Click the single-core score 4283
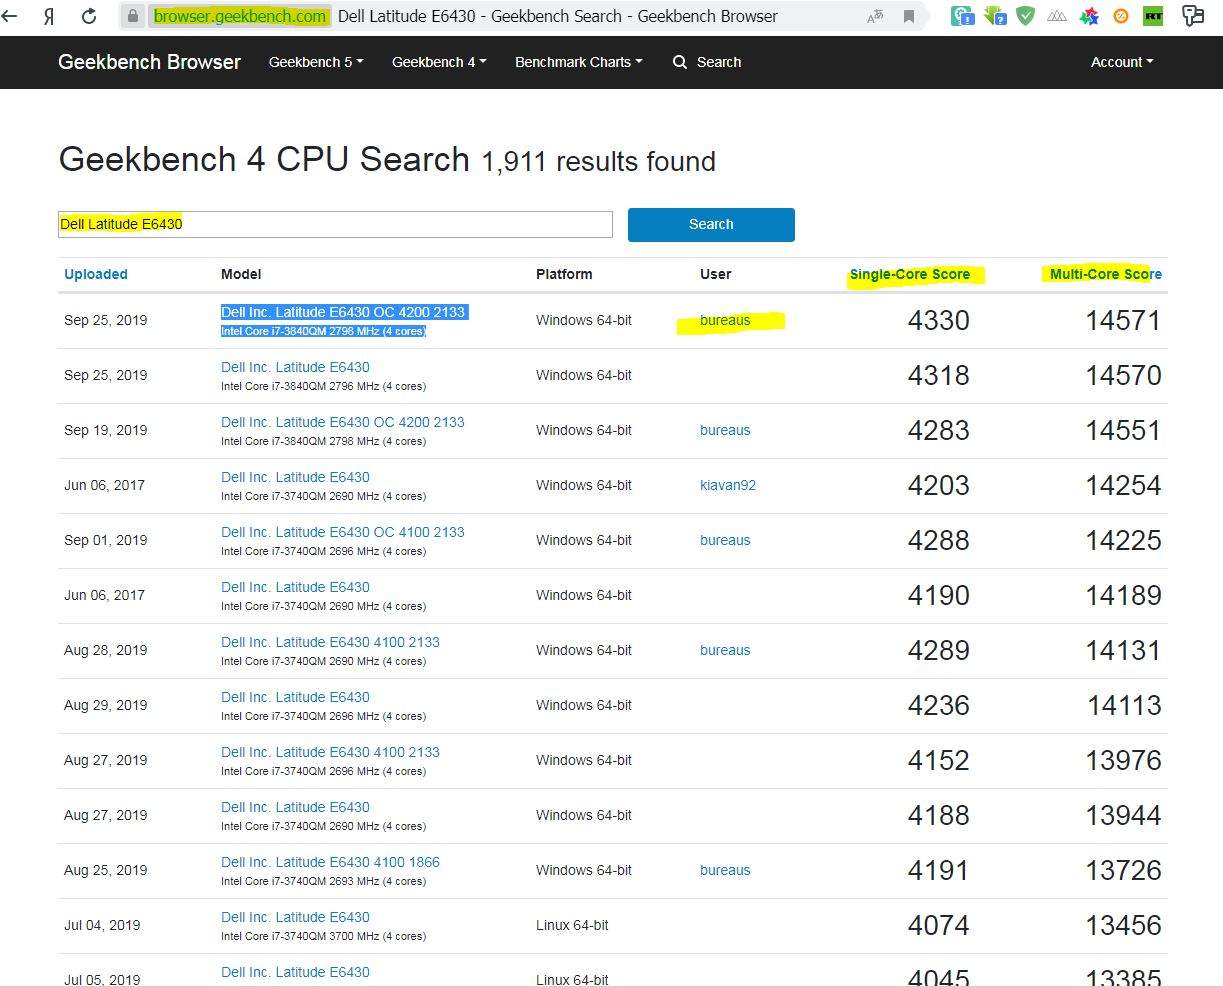The width and height of the screenshot is (1223, 987). tap(938, 430)
